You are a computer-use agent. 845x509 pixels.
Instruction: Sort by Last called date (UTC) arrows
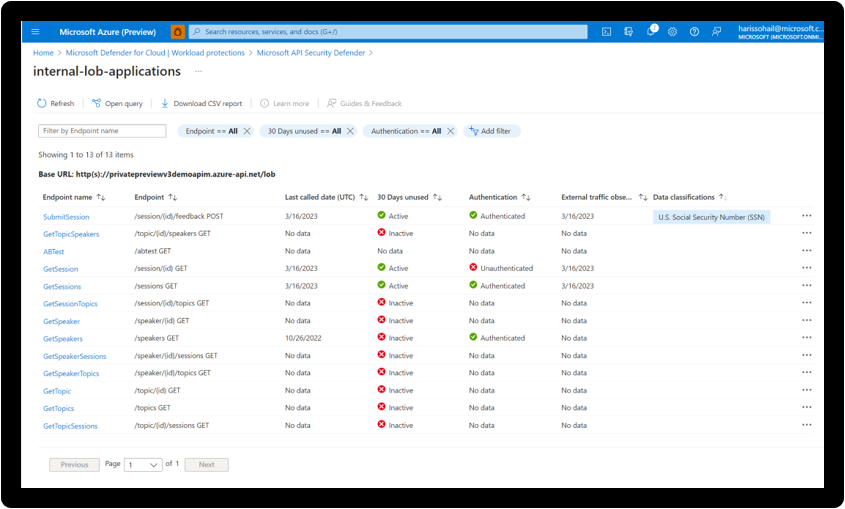coord(364,197)
